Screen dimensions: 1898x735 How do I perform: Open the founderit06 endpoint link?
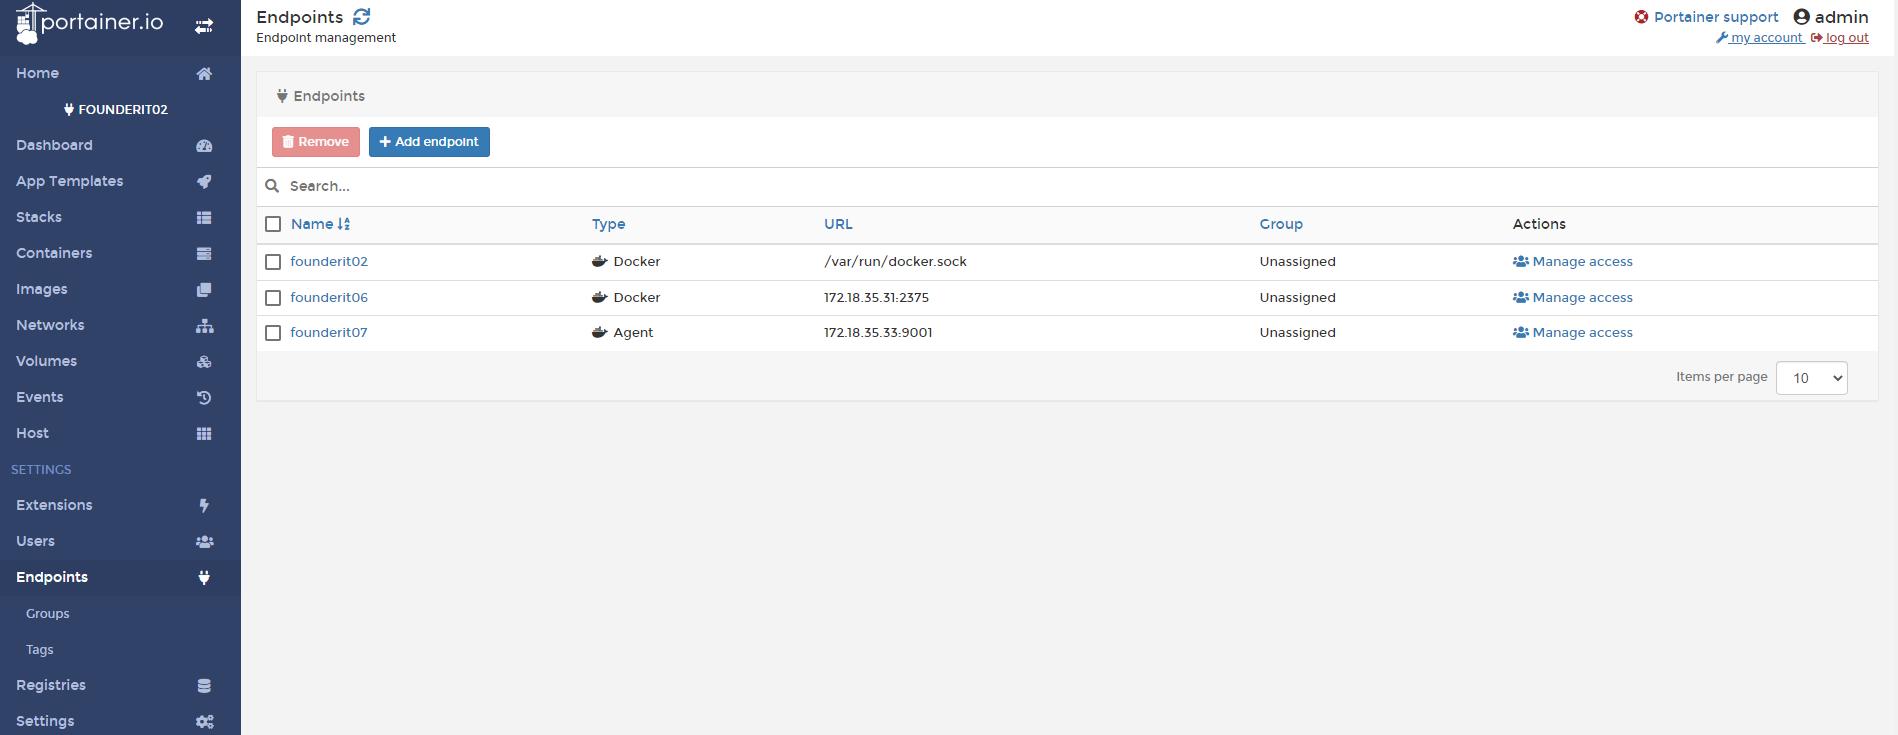point(329,298)
